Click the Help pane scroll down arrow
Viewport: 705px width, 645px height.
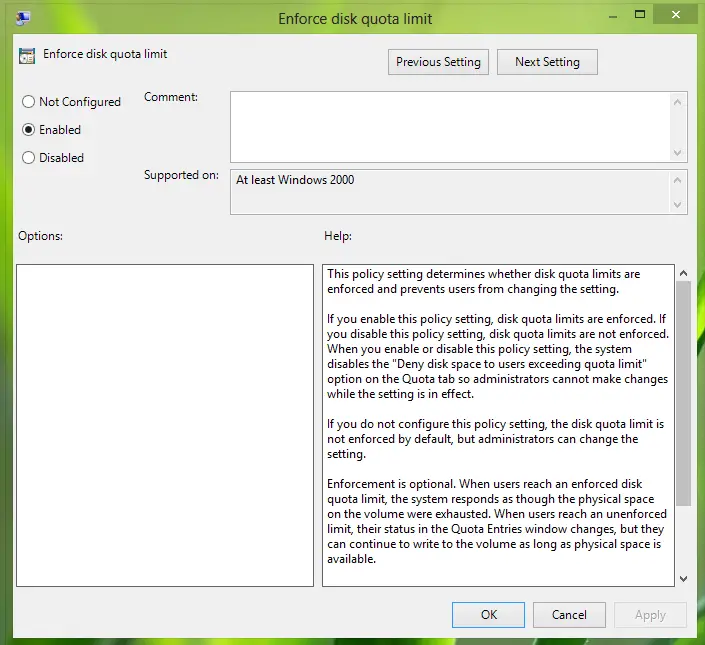tap(683, 578)
